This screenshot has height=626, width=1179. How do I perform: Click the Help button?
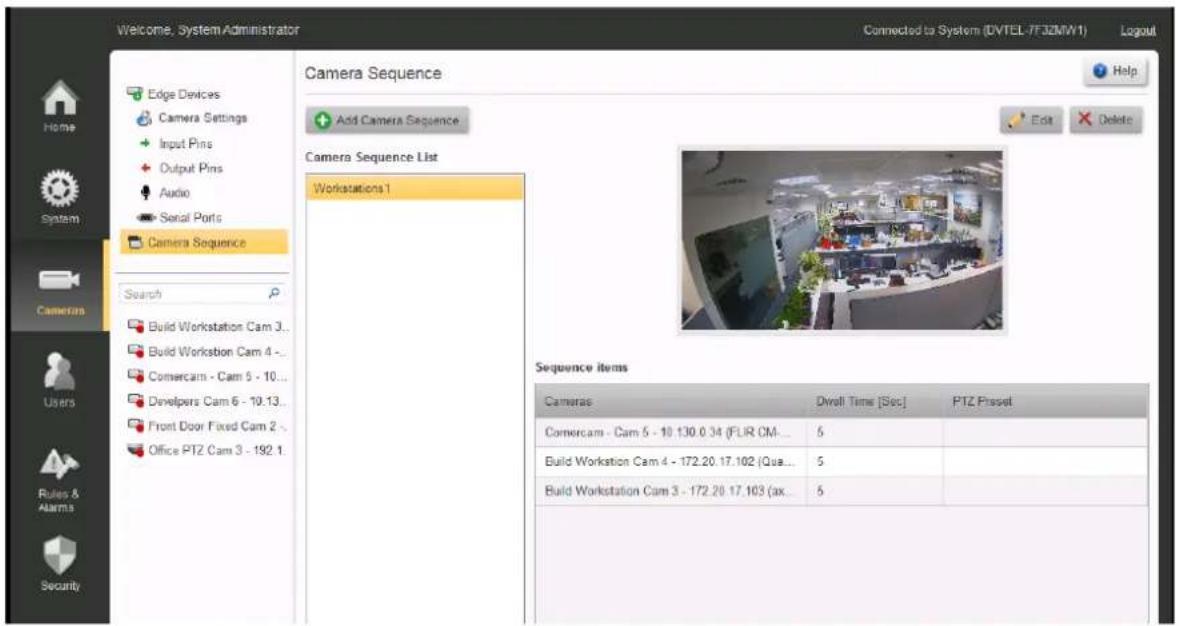coord(1117,72)
